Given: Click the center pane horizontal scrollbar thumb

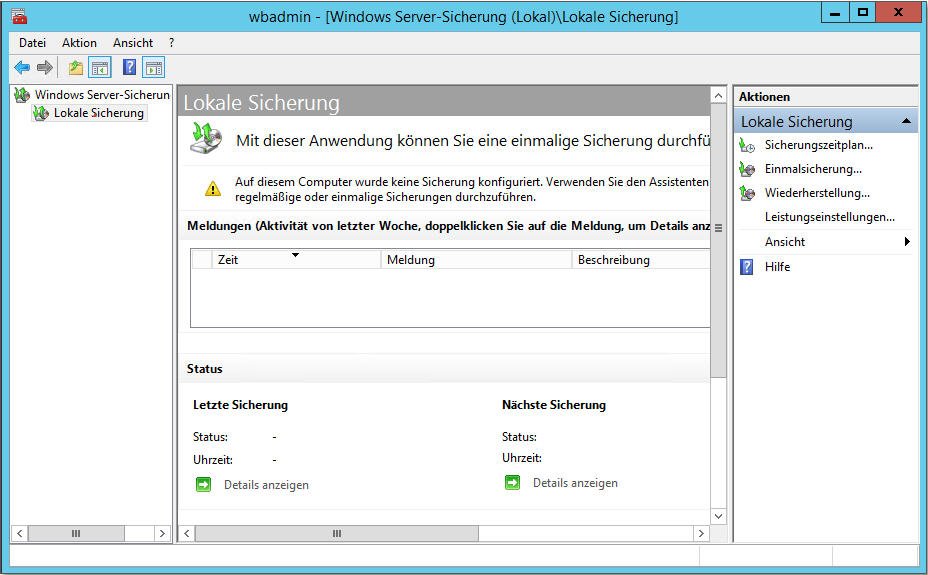Looking at the screenshot, I should coord(337,534).
